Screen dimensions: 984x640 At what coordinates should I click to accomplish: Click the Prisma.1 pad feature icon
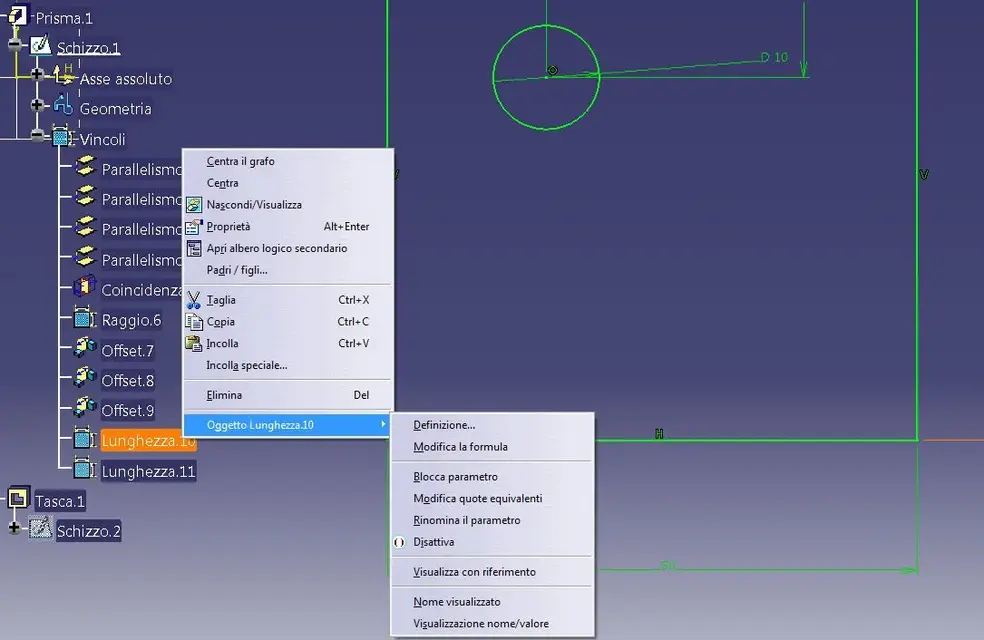pyautogui.click(x=18, y=15)
